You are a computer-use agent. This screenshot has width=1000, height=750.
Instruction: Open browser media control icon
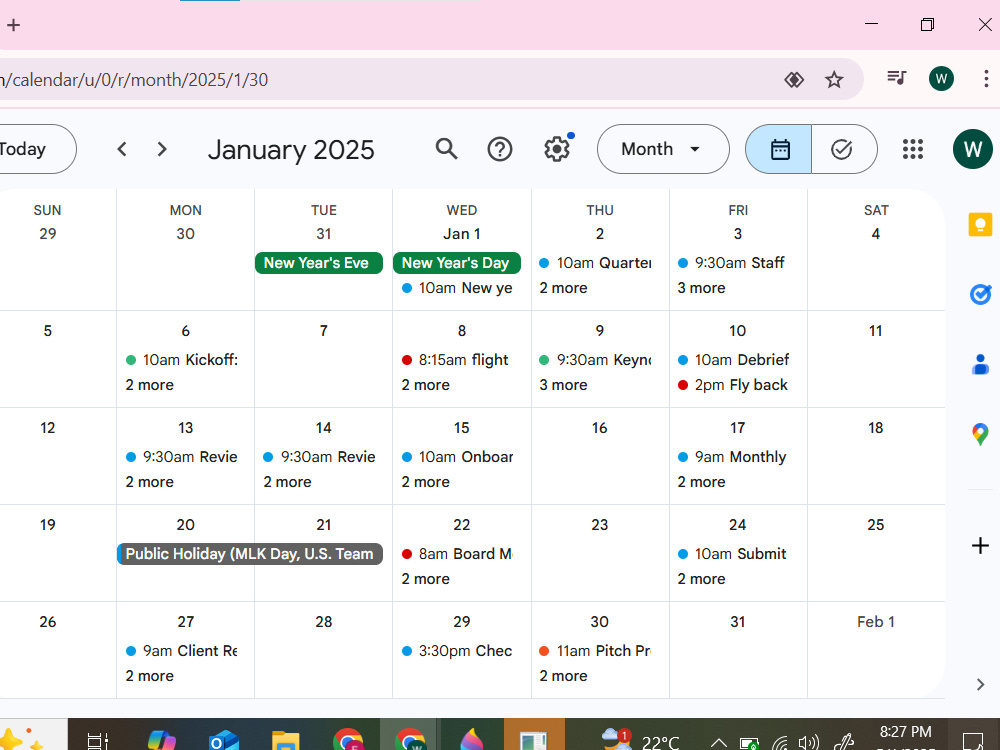(897, 78)
